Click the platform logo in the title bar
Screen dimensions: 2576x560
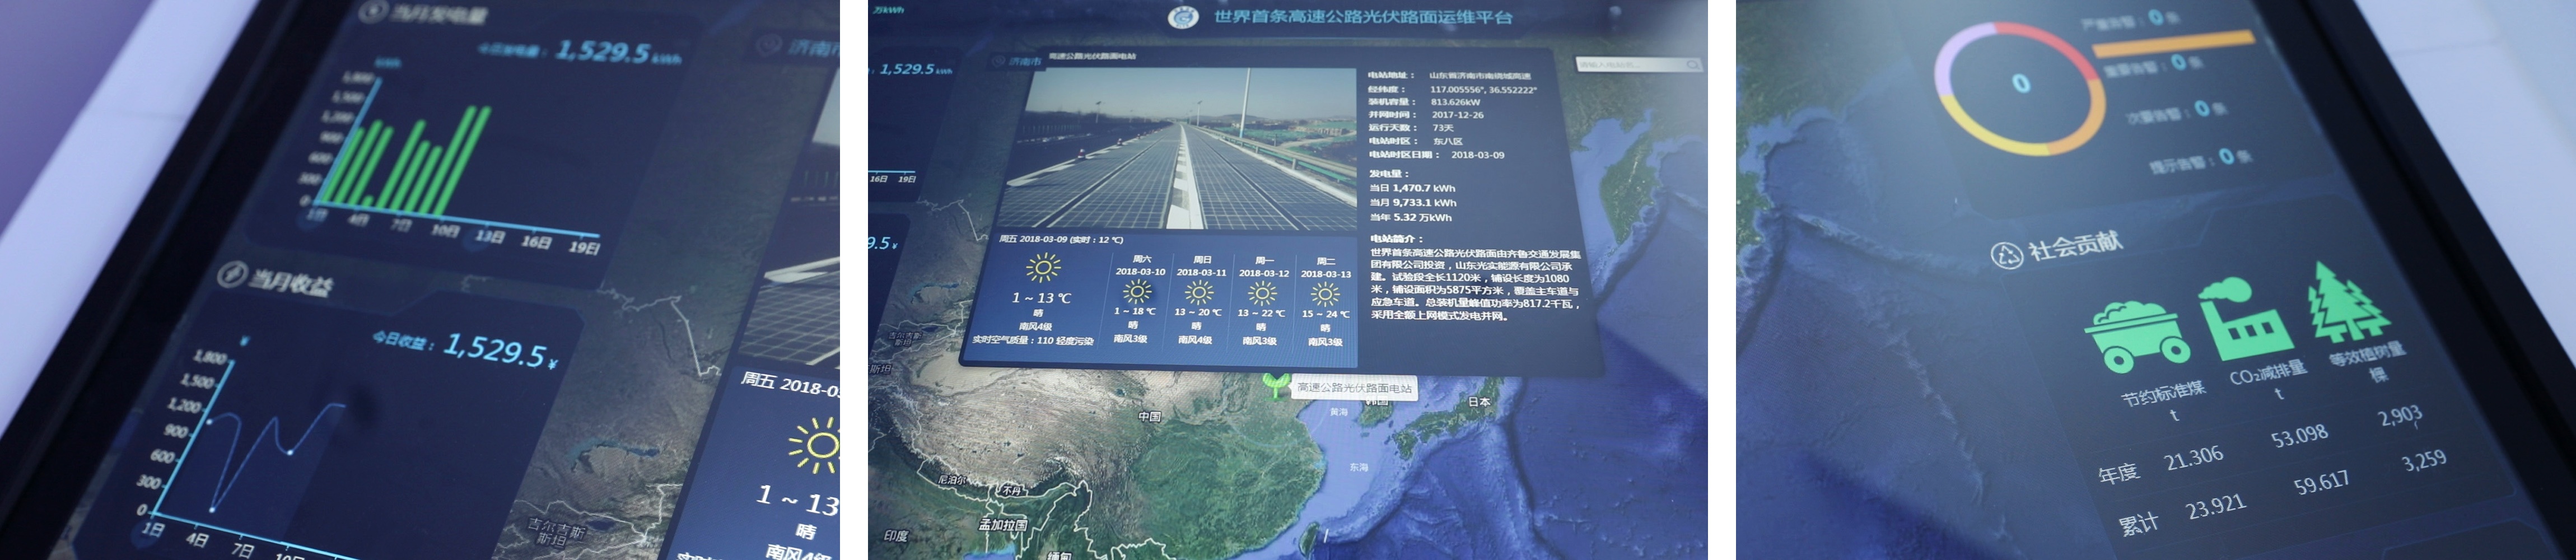[x=1184, y=17]
